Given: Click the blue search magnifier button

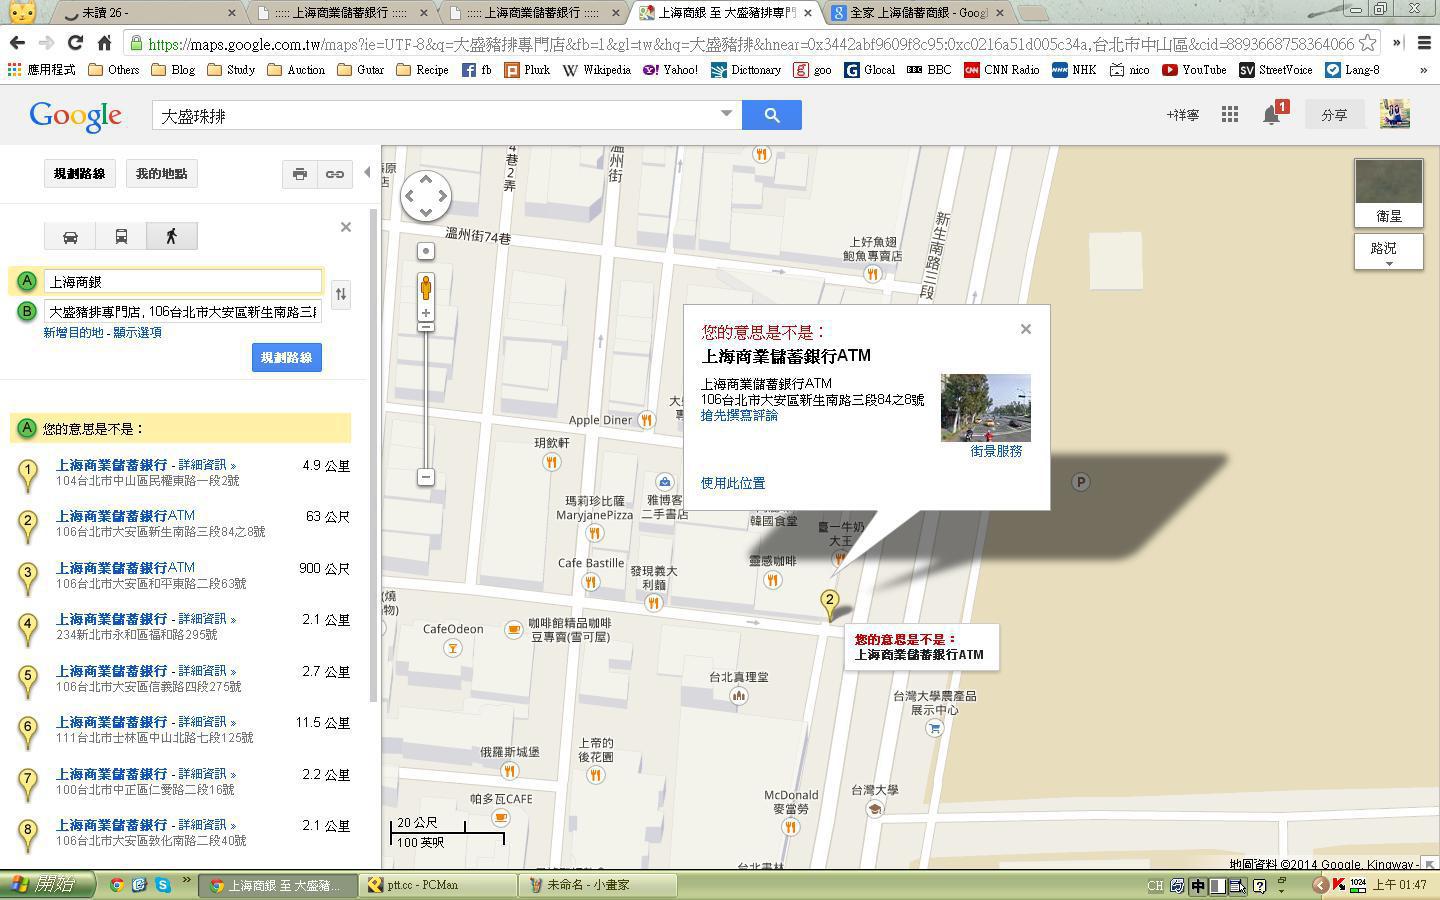Looking at the screenshot, I should tap(771, 115).
